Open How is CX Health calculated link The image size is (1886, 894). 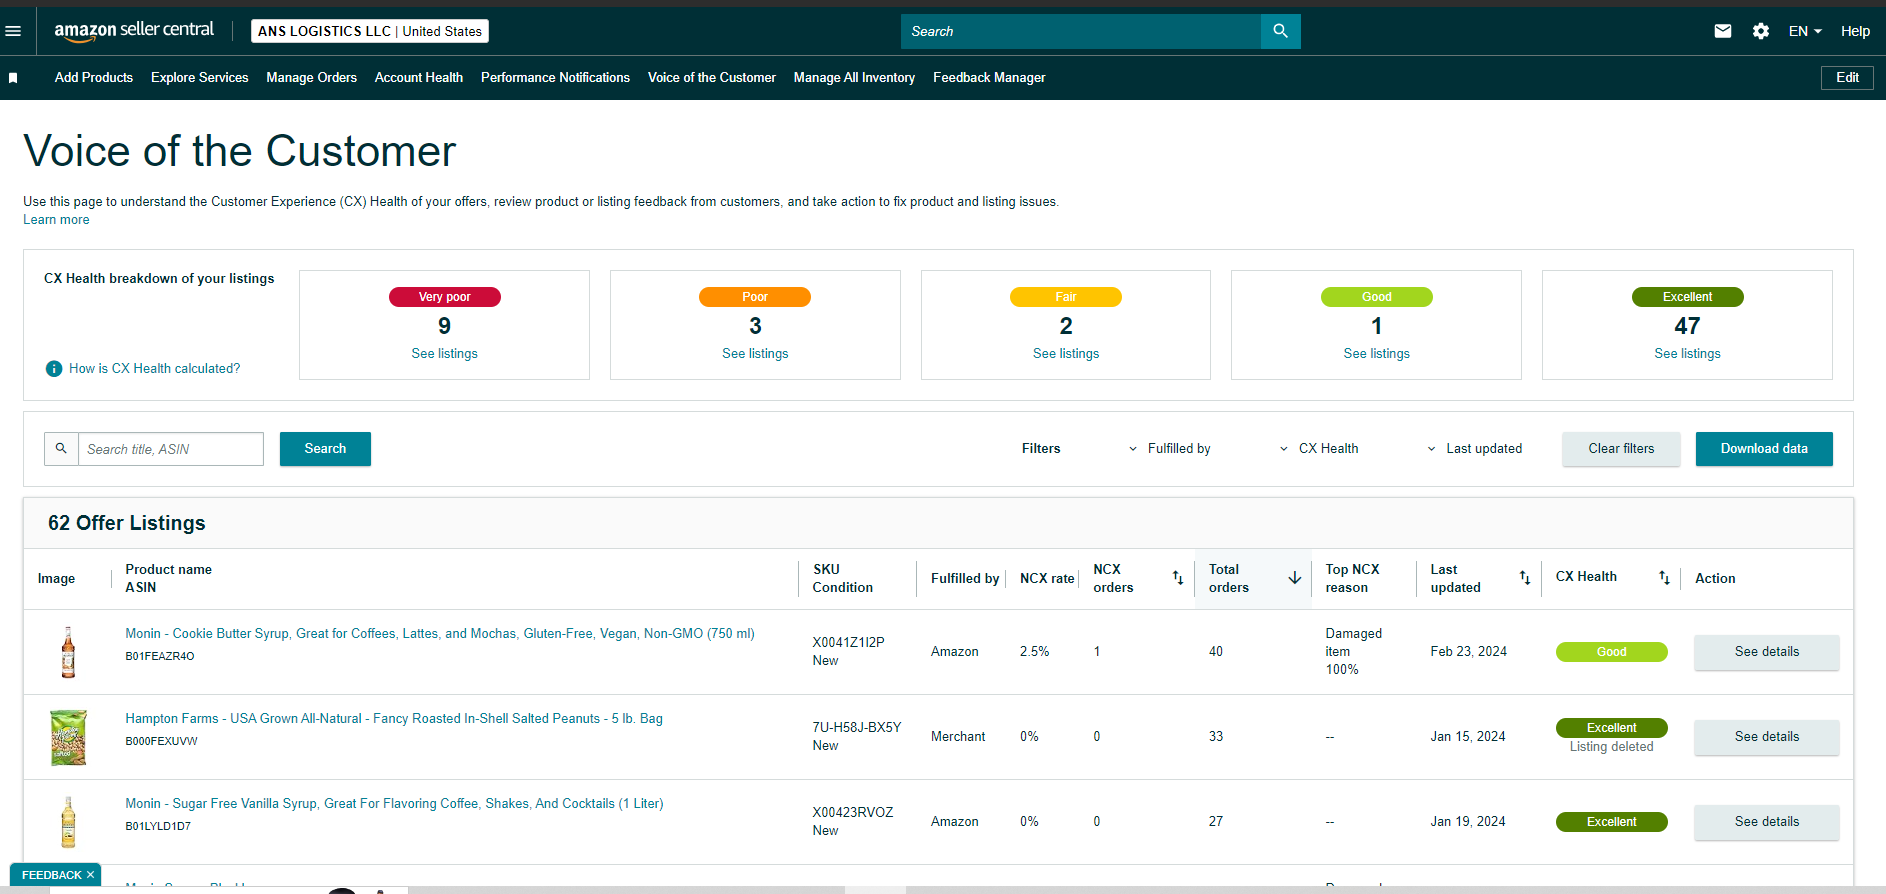pos(154,369)
